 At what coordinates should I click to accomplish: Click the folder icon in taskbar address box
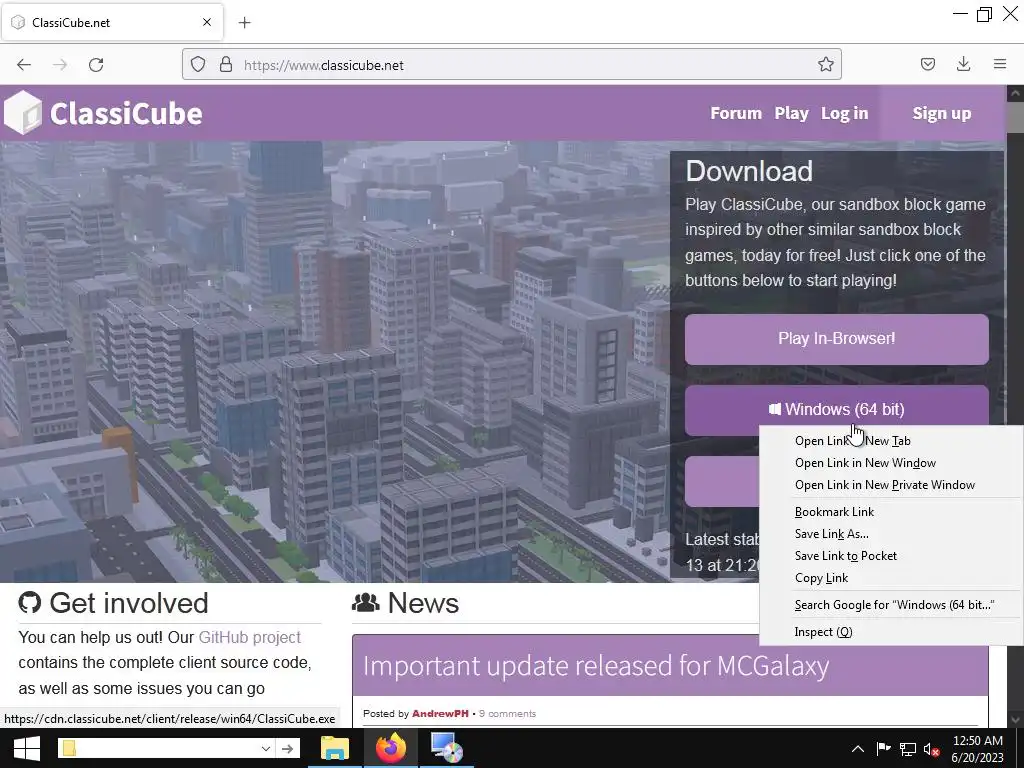(x=69, y=748)
